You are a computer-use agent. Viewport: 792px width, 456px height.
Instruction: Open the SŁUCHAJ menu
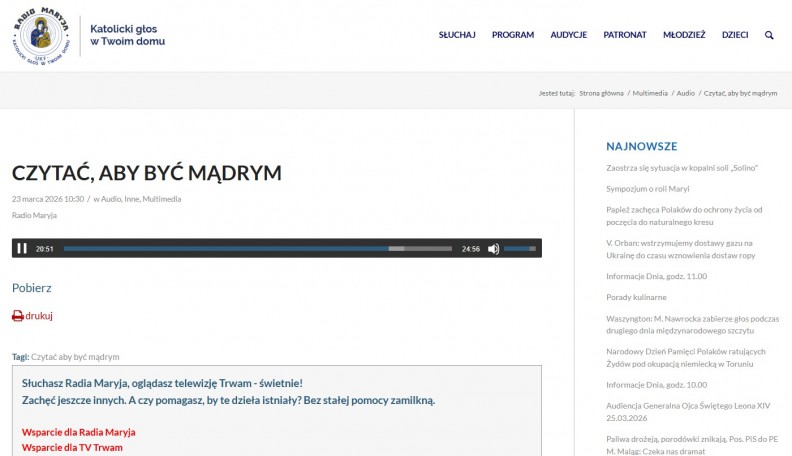pyautogui.click(x=457, y=35)
